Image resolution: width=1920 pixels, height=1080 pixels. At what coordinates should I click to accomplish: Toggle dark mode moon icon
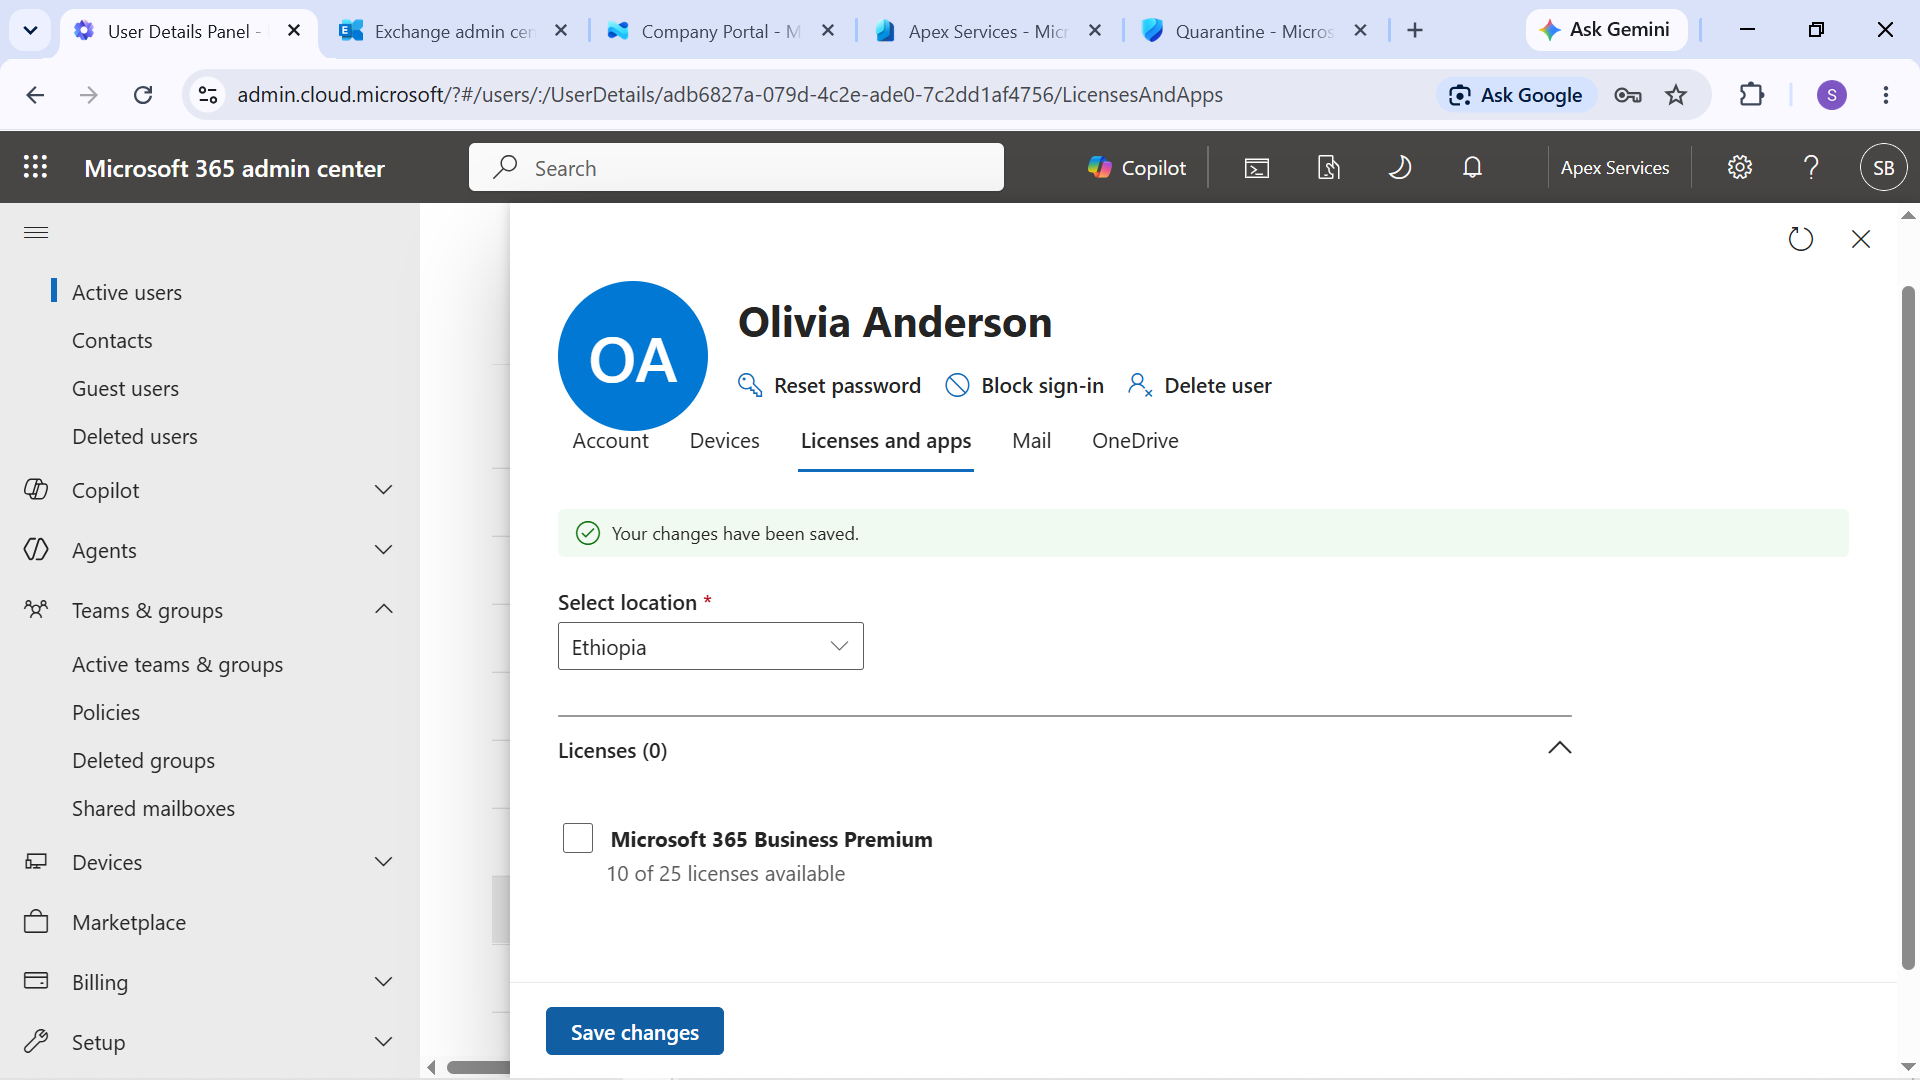tap(1400, 168)
